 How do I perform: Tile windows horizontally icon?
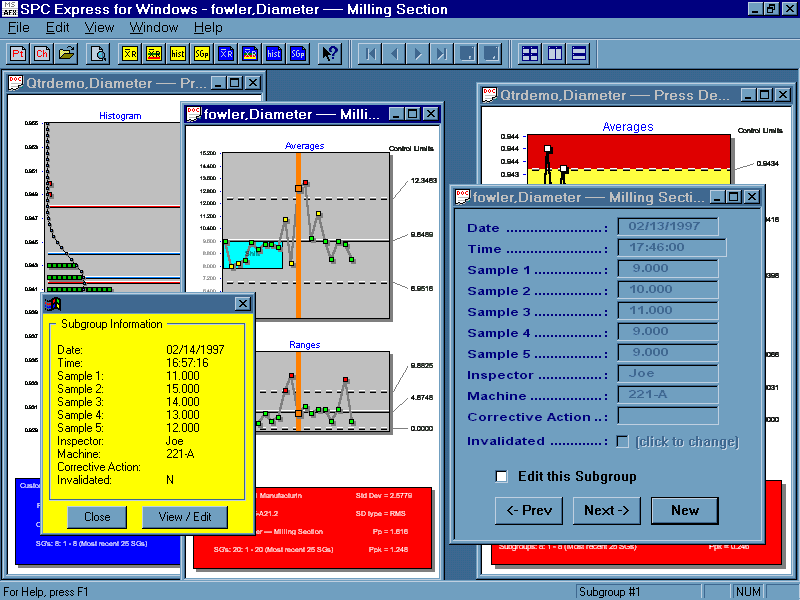point(579,54)
